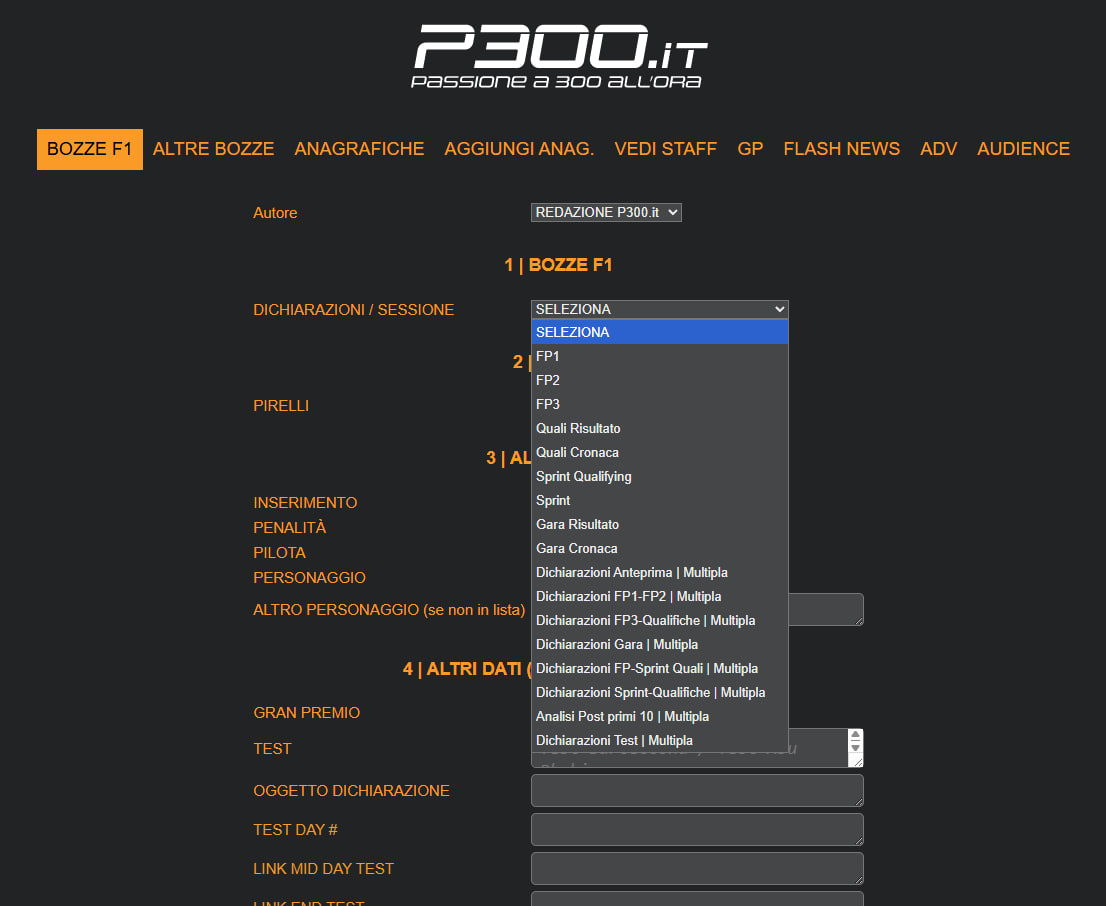
Task: Select FP1 from the session list
Action: [548, 356]
